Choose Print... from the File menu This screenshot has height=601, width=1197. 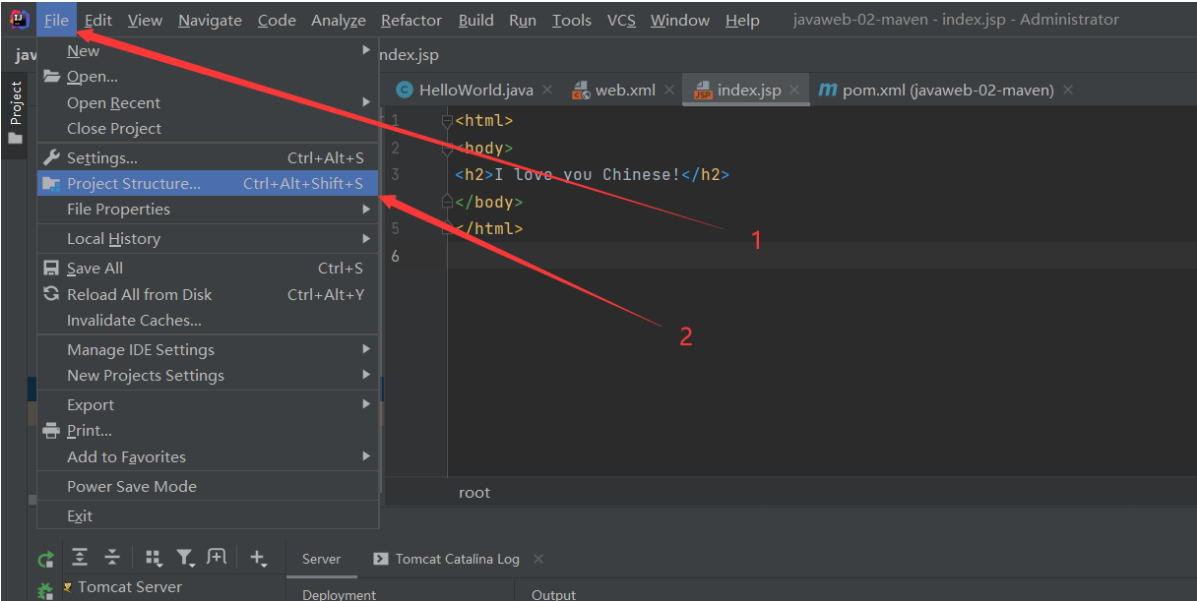point(208,431)
